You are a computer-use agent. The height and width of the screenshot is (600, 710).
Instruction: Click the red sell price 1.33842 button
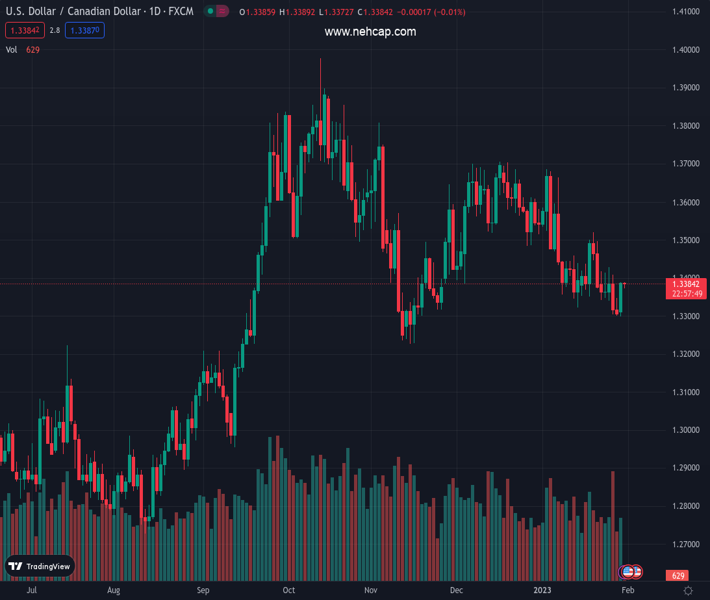coord(22,31)
